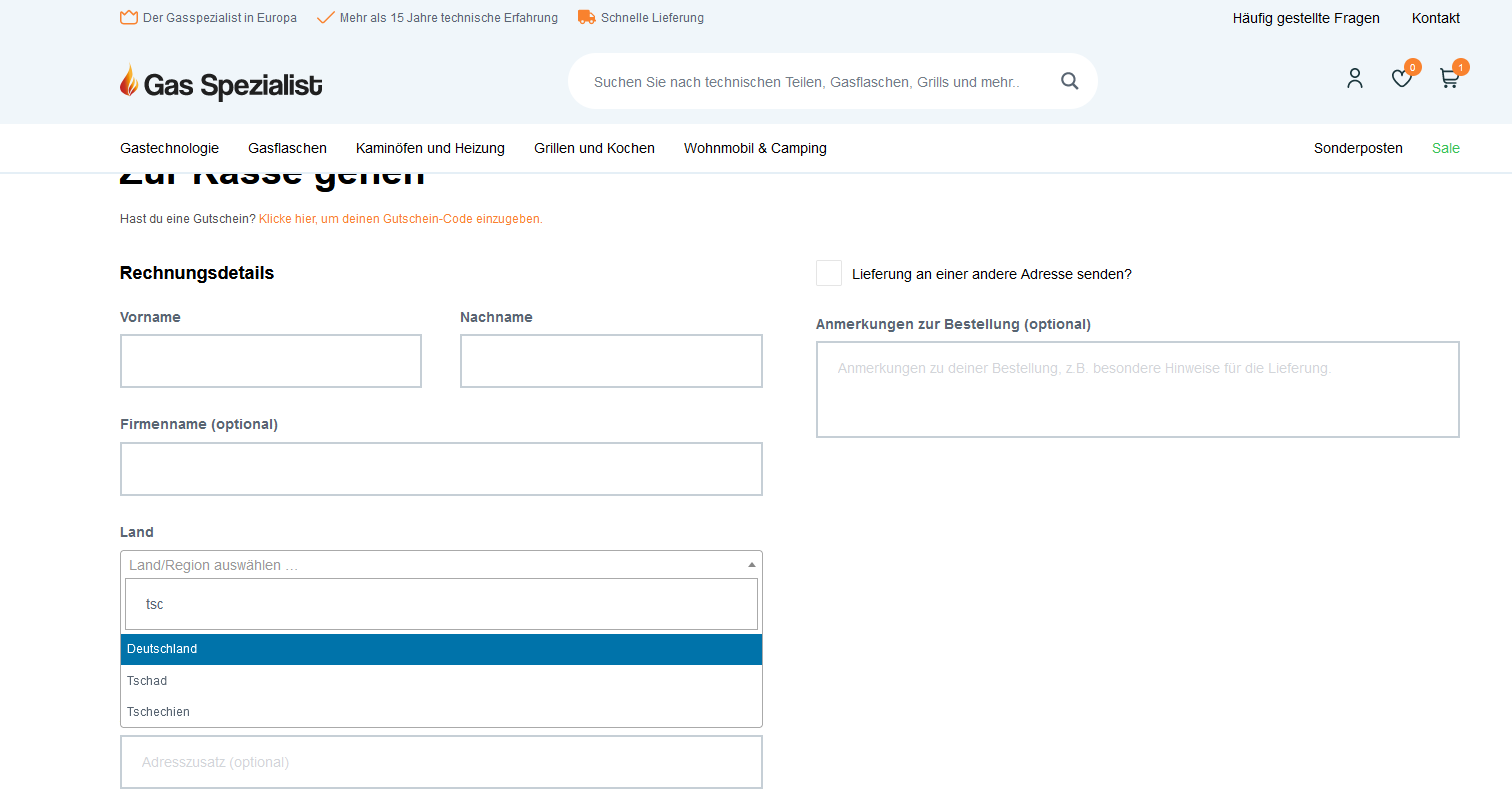Choose Tschechien in the country list
Screen dimensions: 1512x805
click(x=441, y=712)
